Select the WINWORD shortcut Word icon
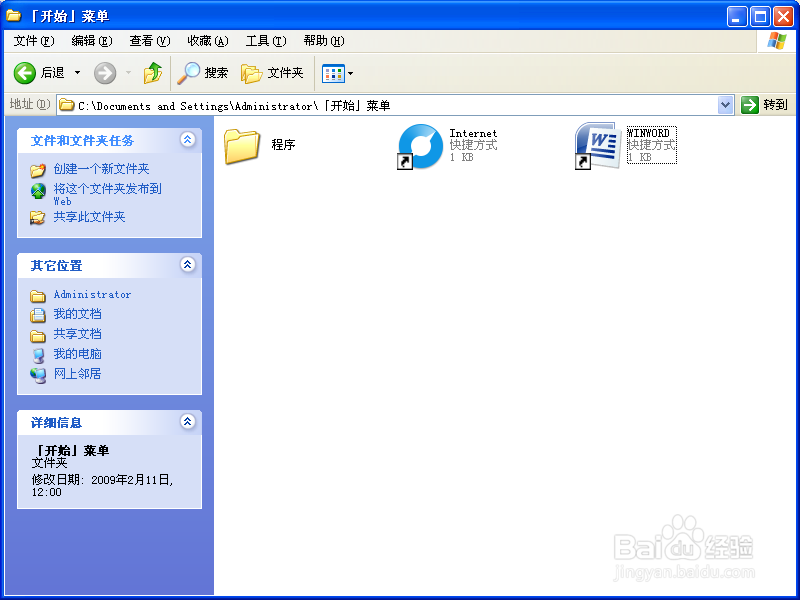Image resolution: width=800 pixels, height=600 pixels. tap(597, 145)
